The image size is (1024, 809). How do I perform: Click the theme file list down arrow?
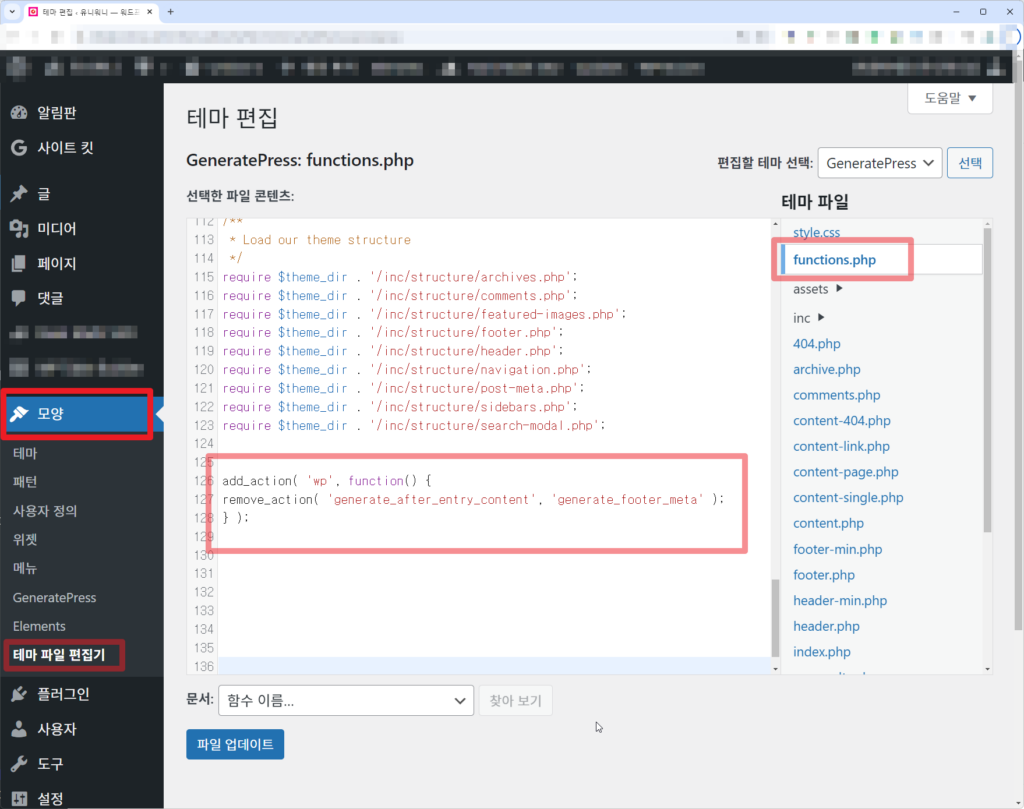(x=987, y=669)
